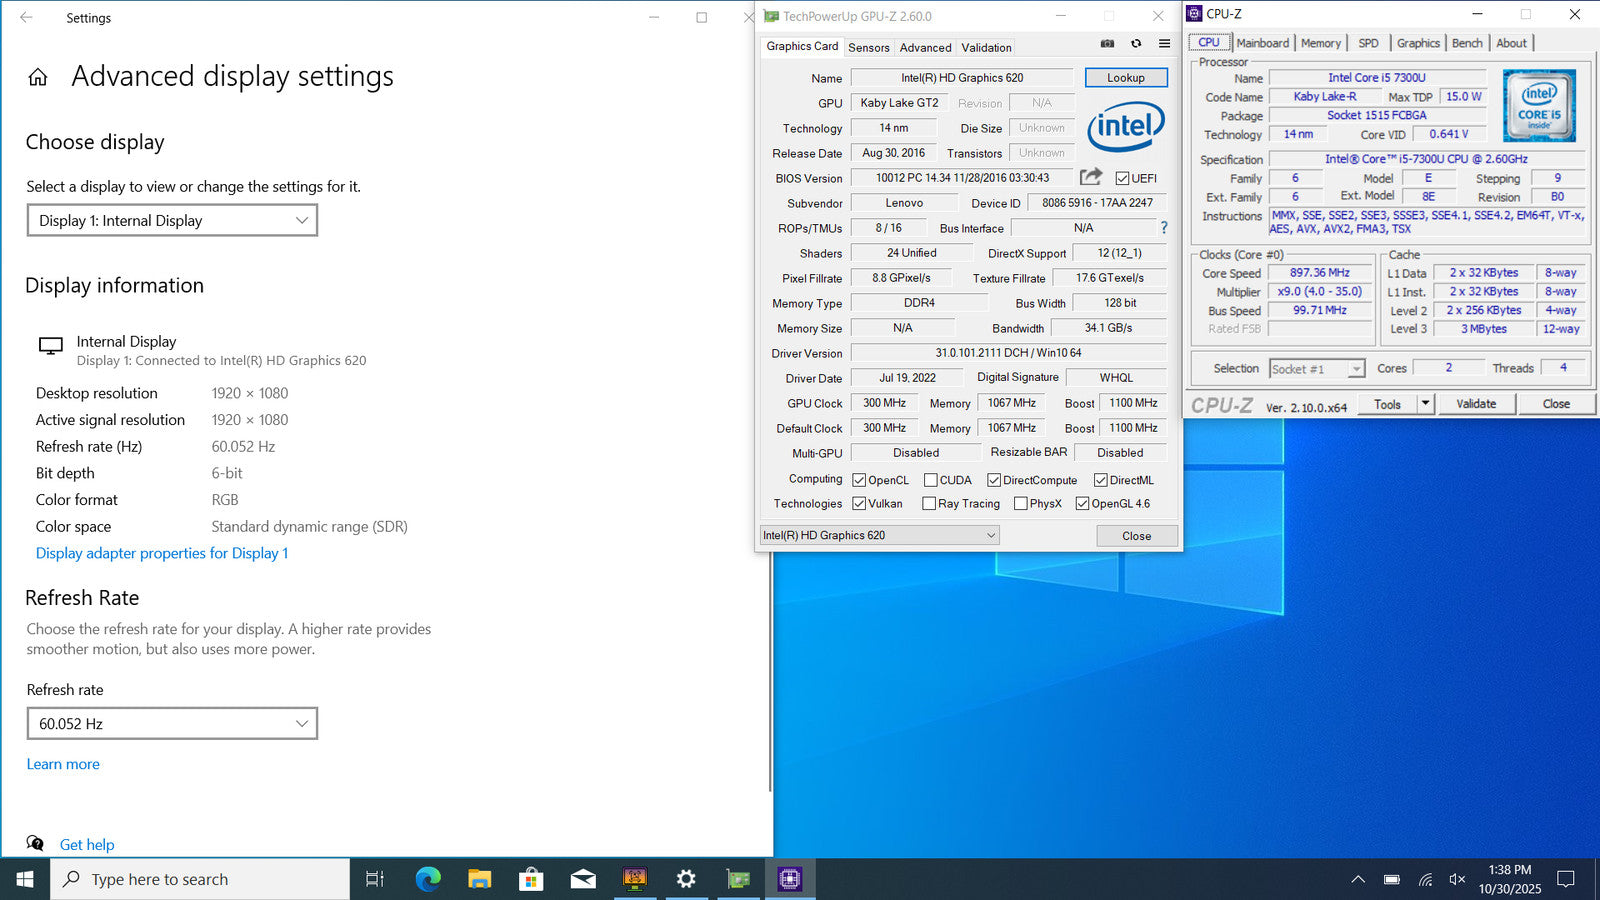Toggle the UEFI checkbox
Viewport: 1600px width, 900px height.
(x=1123, y=179)
